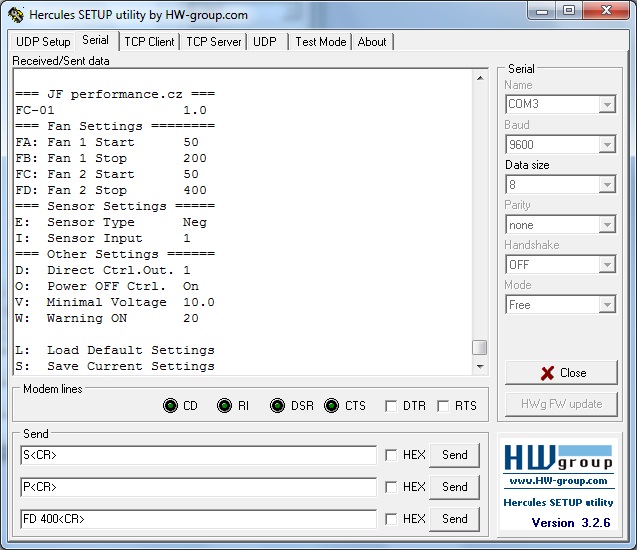637x550 pixels.
Task: Click the CTS modem line indicator
Action: click(332, 406)
